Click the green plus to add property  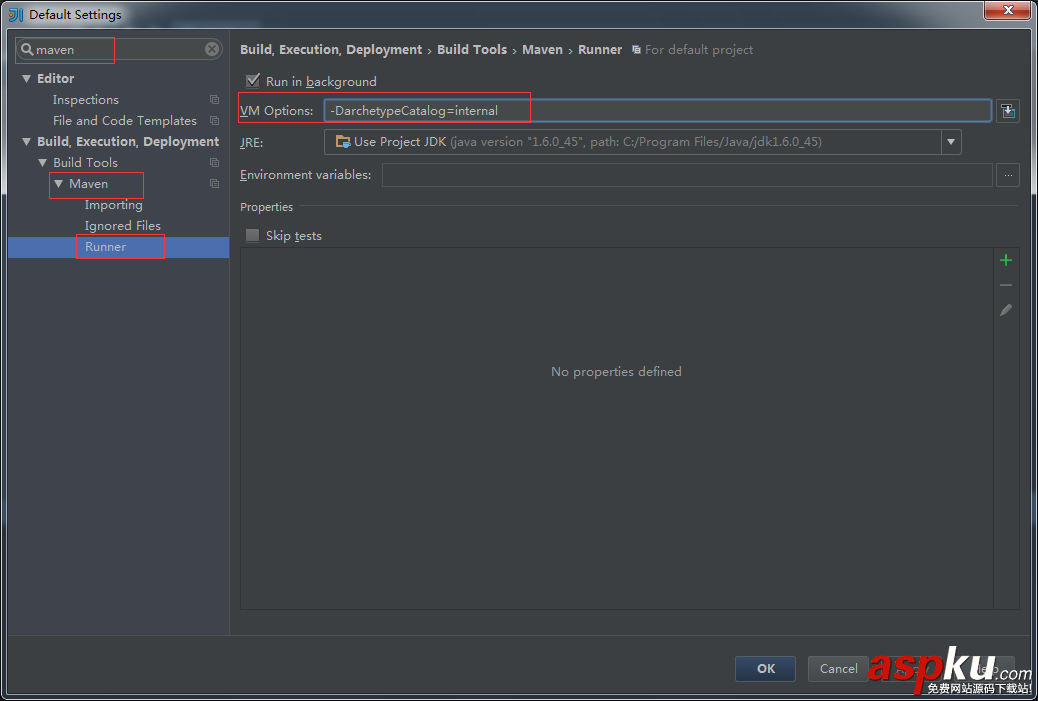(1006, 260)
